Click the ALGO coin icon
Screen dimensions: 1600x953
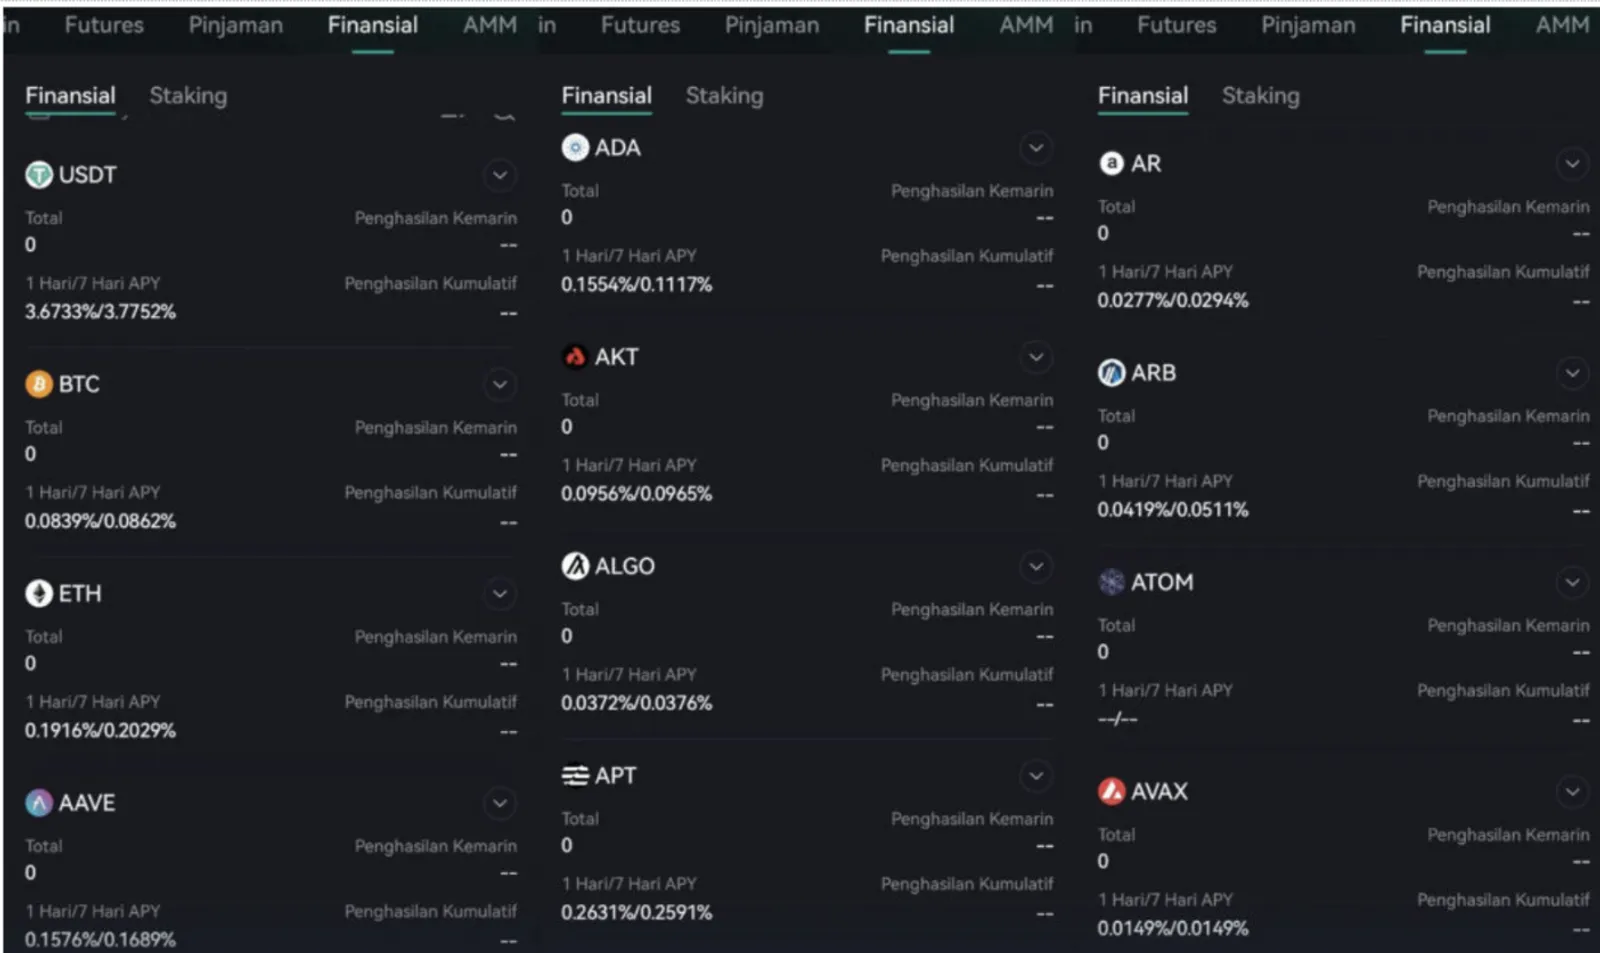(x=575, y=566)
